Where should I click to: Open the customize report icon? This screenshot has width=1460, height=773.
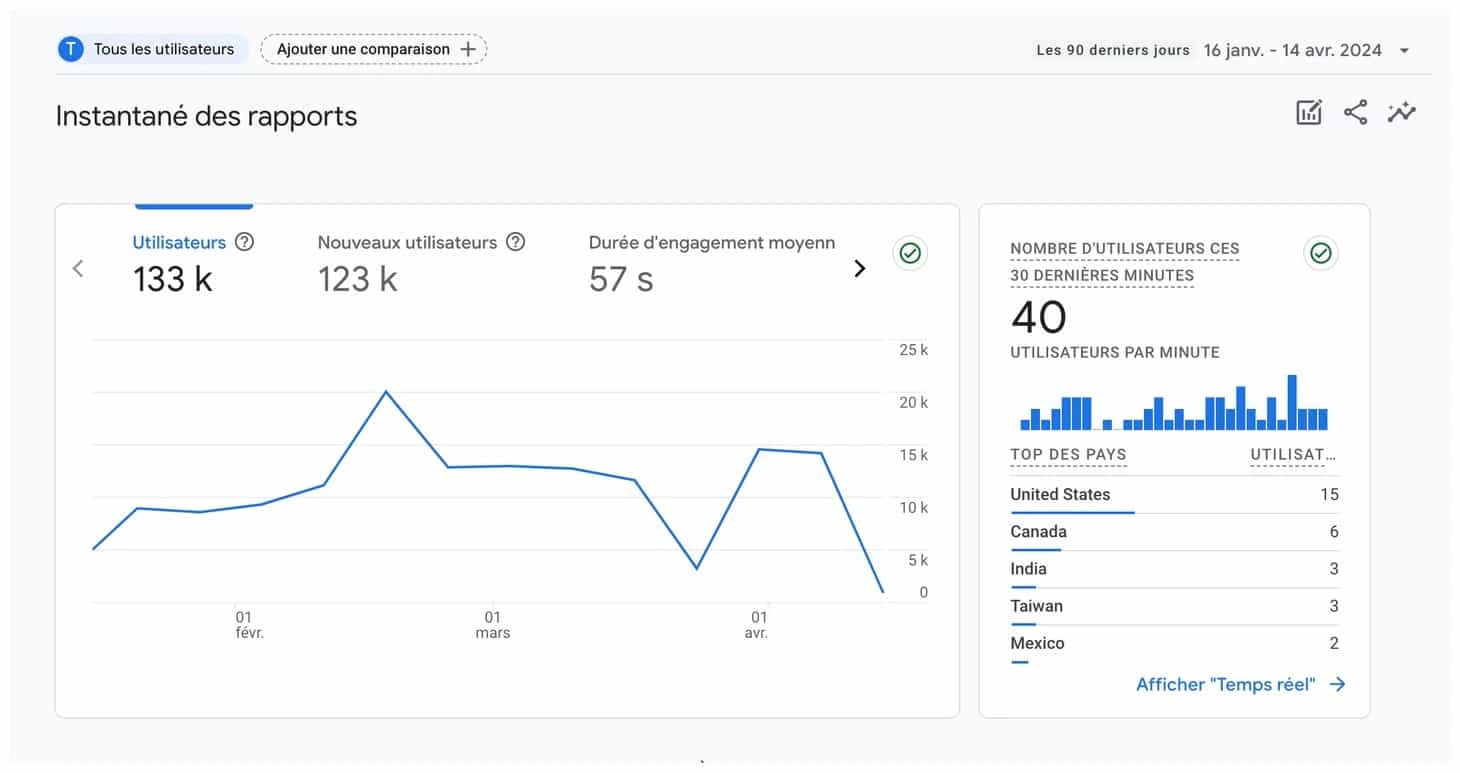[1309, 113]
